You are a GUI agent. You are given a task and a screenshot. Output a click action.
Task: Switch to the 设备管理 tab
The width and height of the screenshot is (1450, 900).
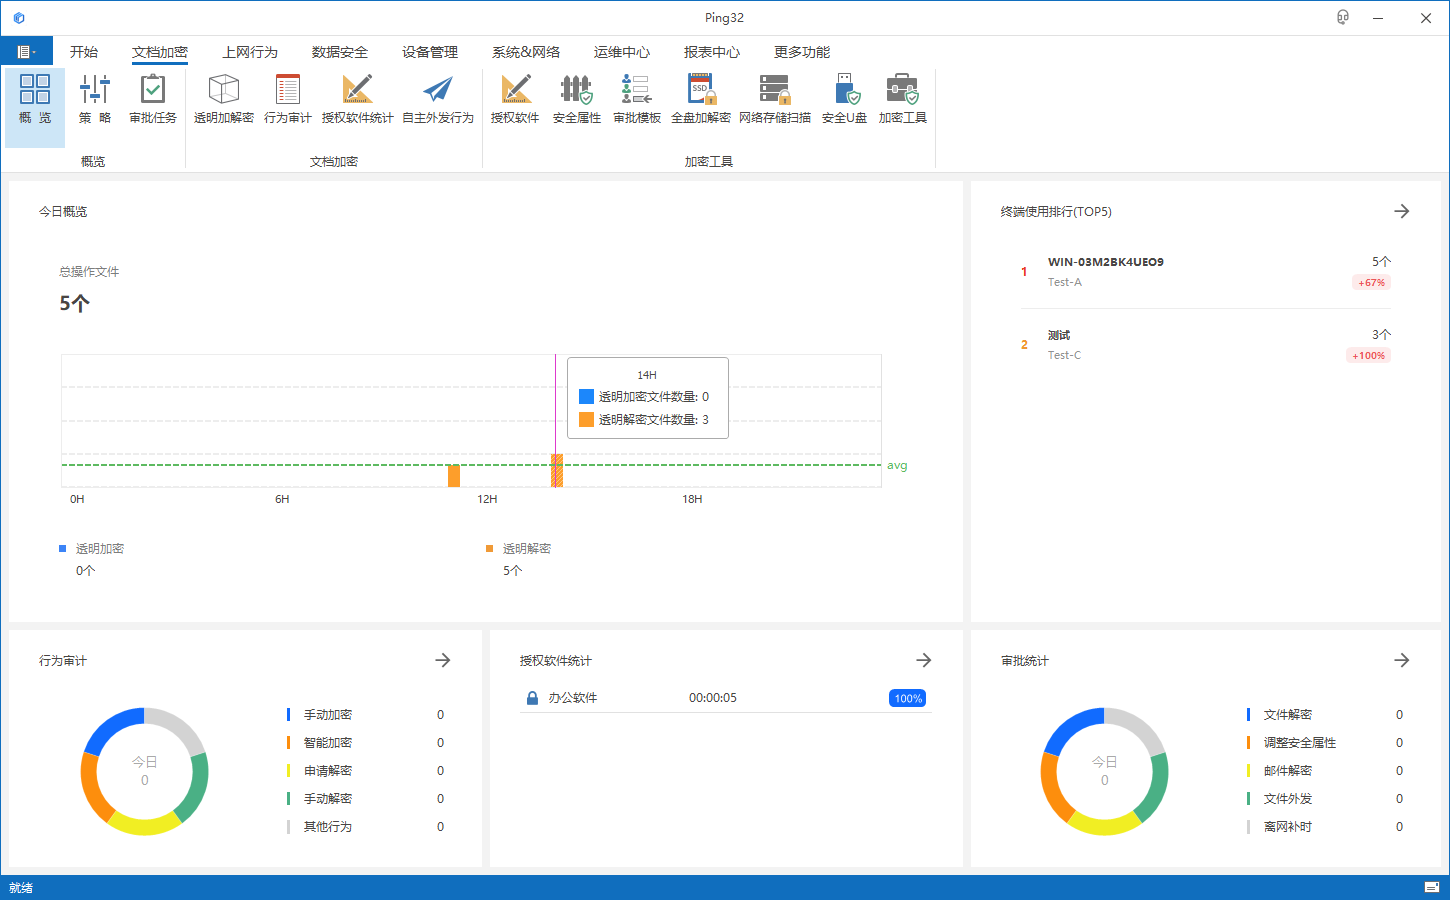pyautogui.click(x=430, y=52)
